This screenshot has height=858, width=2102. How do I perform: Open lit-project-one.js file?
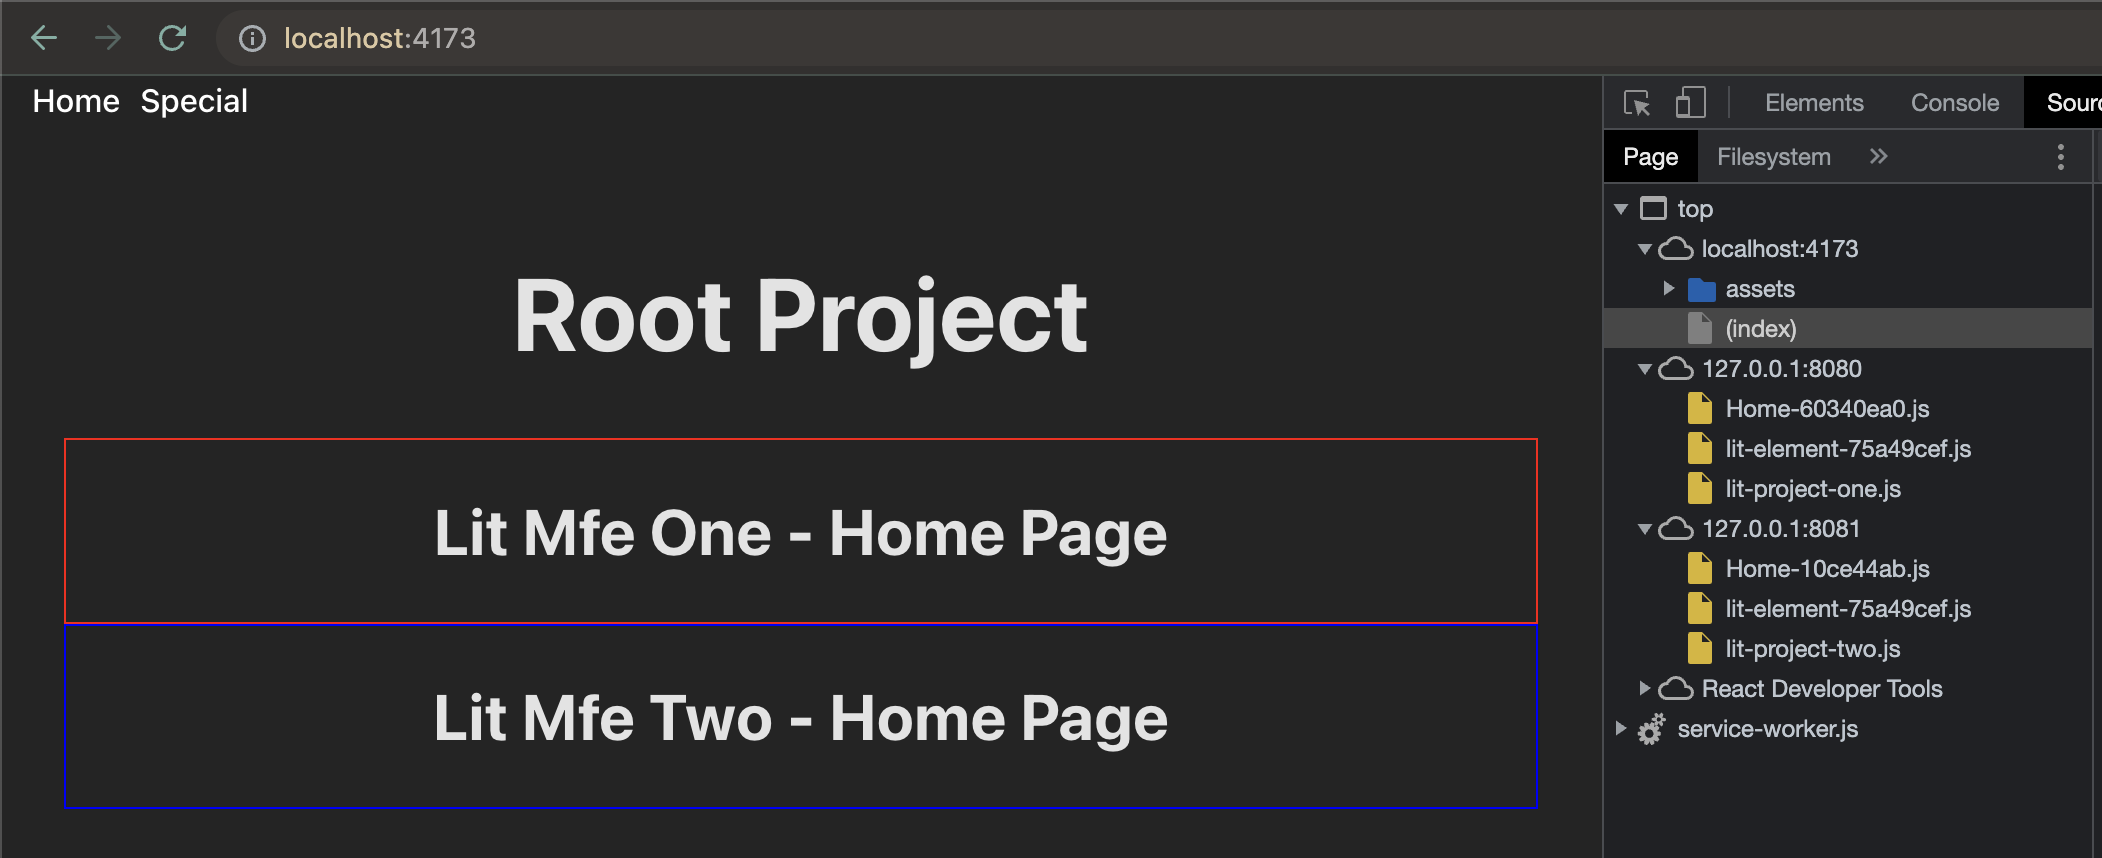point(1812,489)
